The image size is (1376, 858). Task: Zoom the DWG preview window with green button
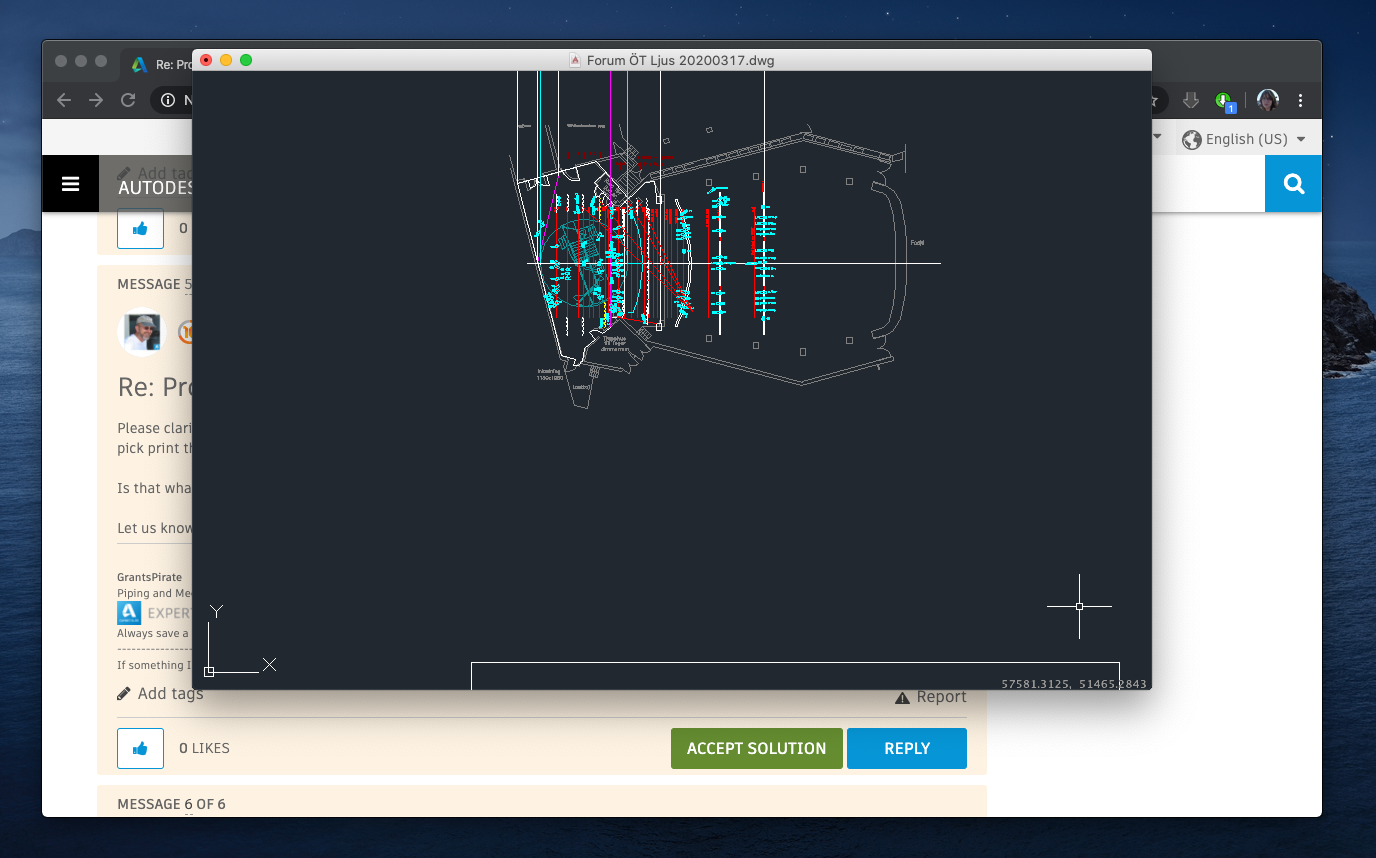[246, 60]
